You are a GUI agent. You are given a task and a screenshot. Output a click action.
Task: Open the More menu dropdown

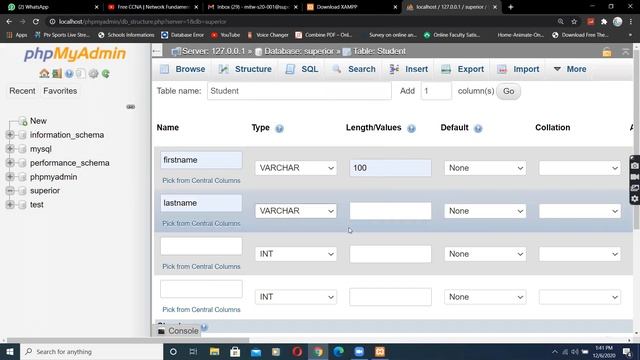570,69
